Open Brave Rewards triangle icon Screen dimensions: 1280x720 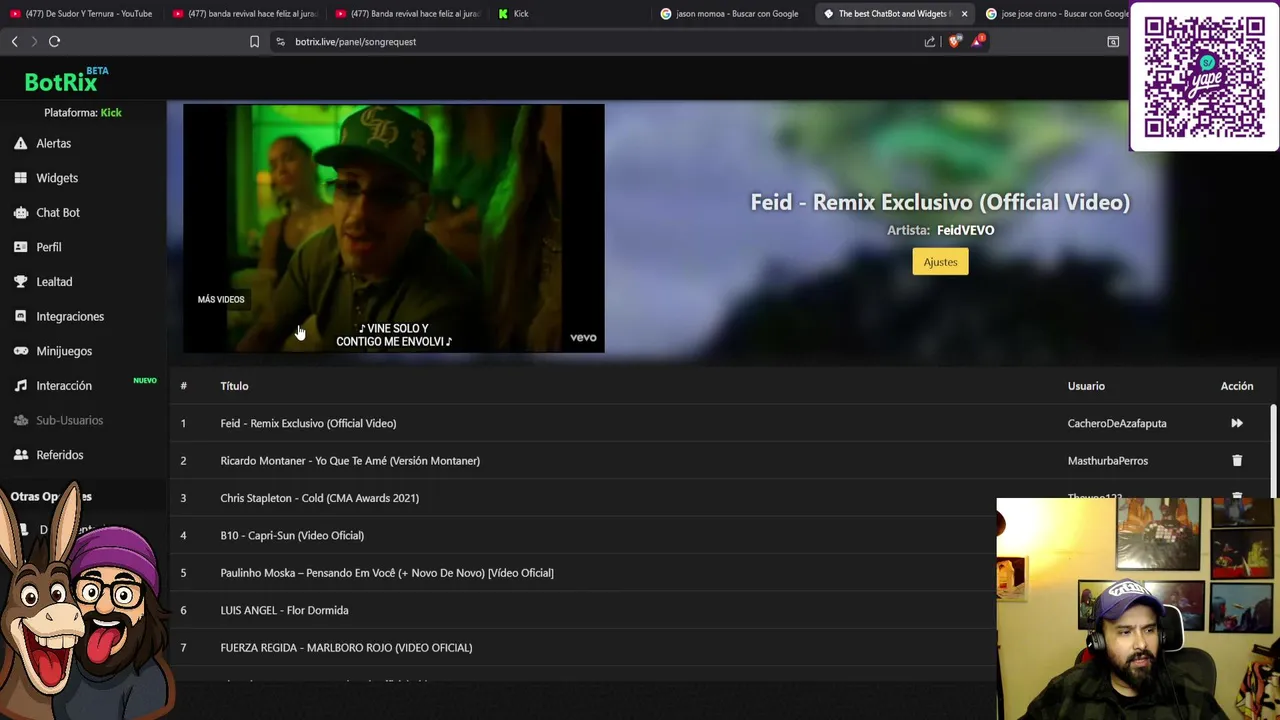(978, 41)
